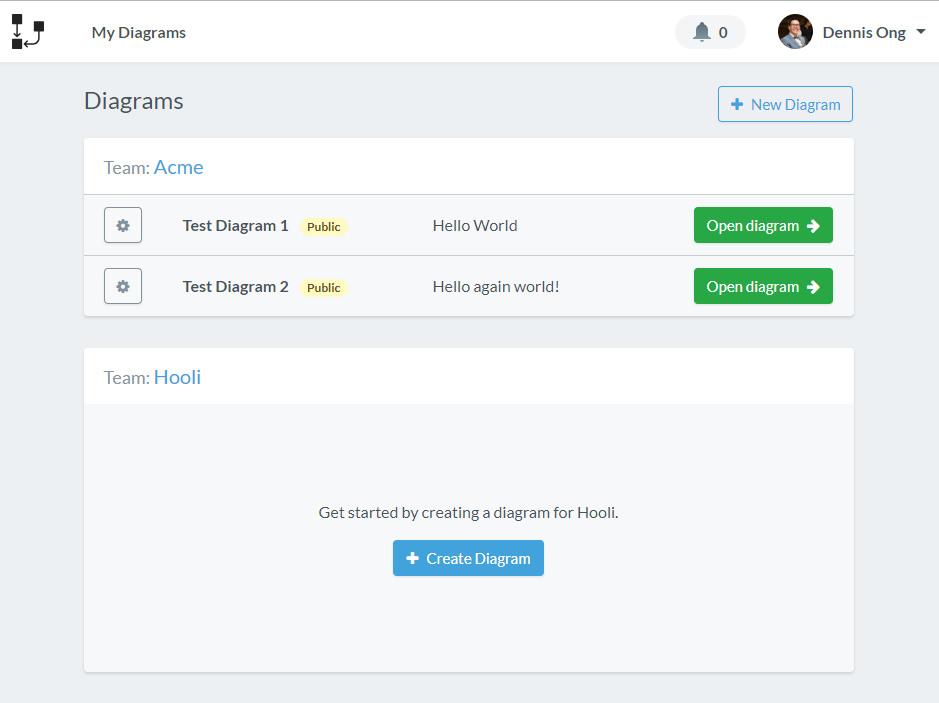Screen dimensions: 939x703
Task: Open diagram Test Diagram 2
Action: pyautogui.click(x=763, y=286)
